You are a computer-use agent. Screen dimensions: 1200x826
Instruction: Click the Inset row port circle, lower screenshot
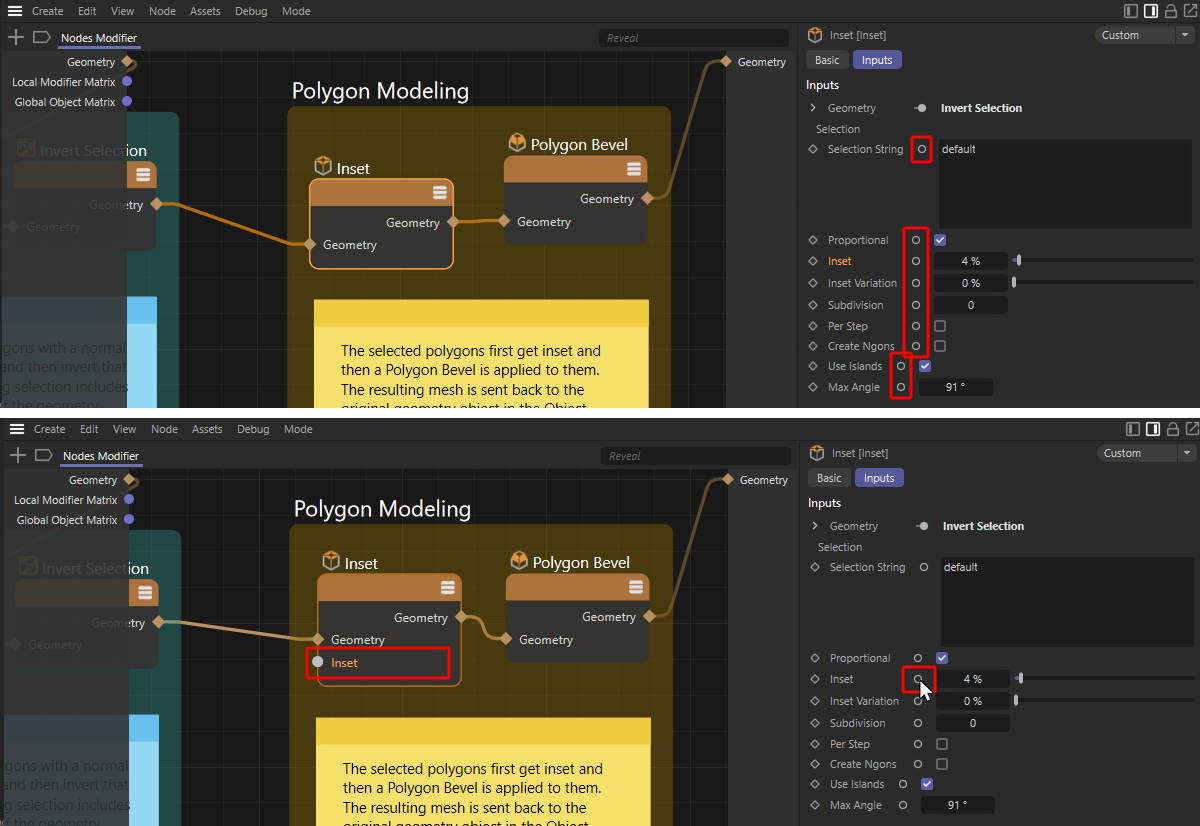[x=918, y=679]
